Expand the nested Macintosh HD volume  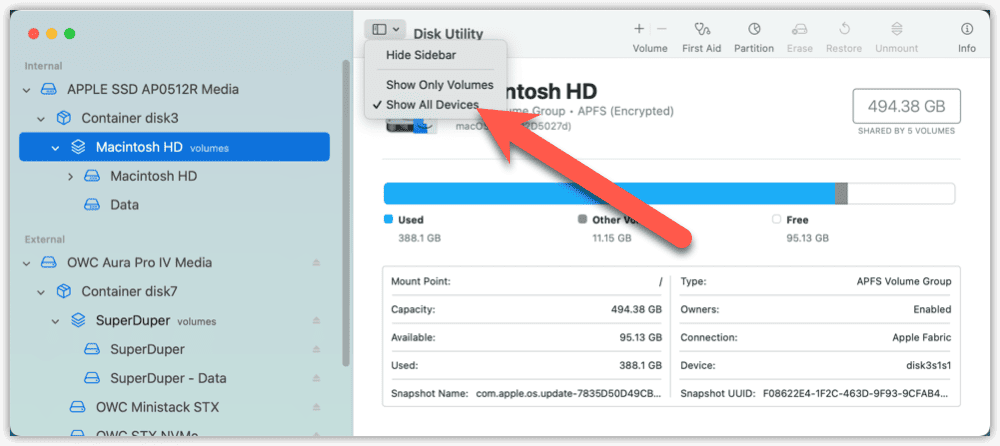(70, 176)
